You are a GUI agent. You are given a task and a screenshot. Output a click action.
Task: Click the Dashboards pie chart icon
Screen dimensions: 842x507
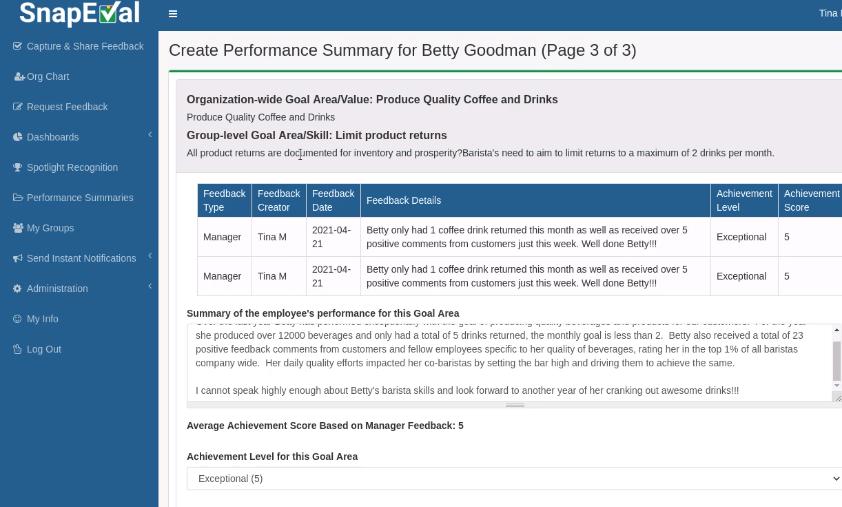pyautogui.click(x=17, y=137)
